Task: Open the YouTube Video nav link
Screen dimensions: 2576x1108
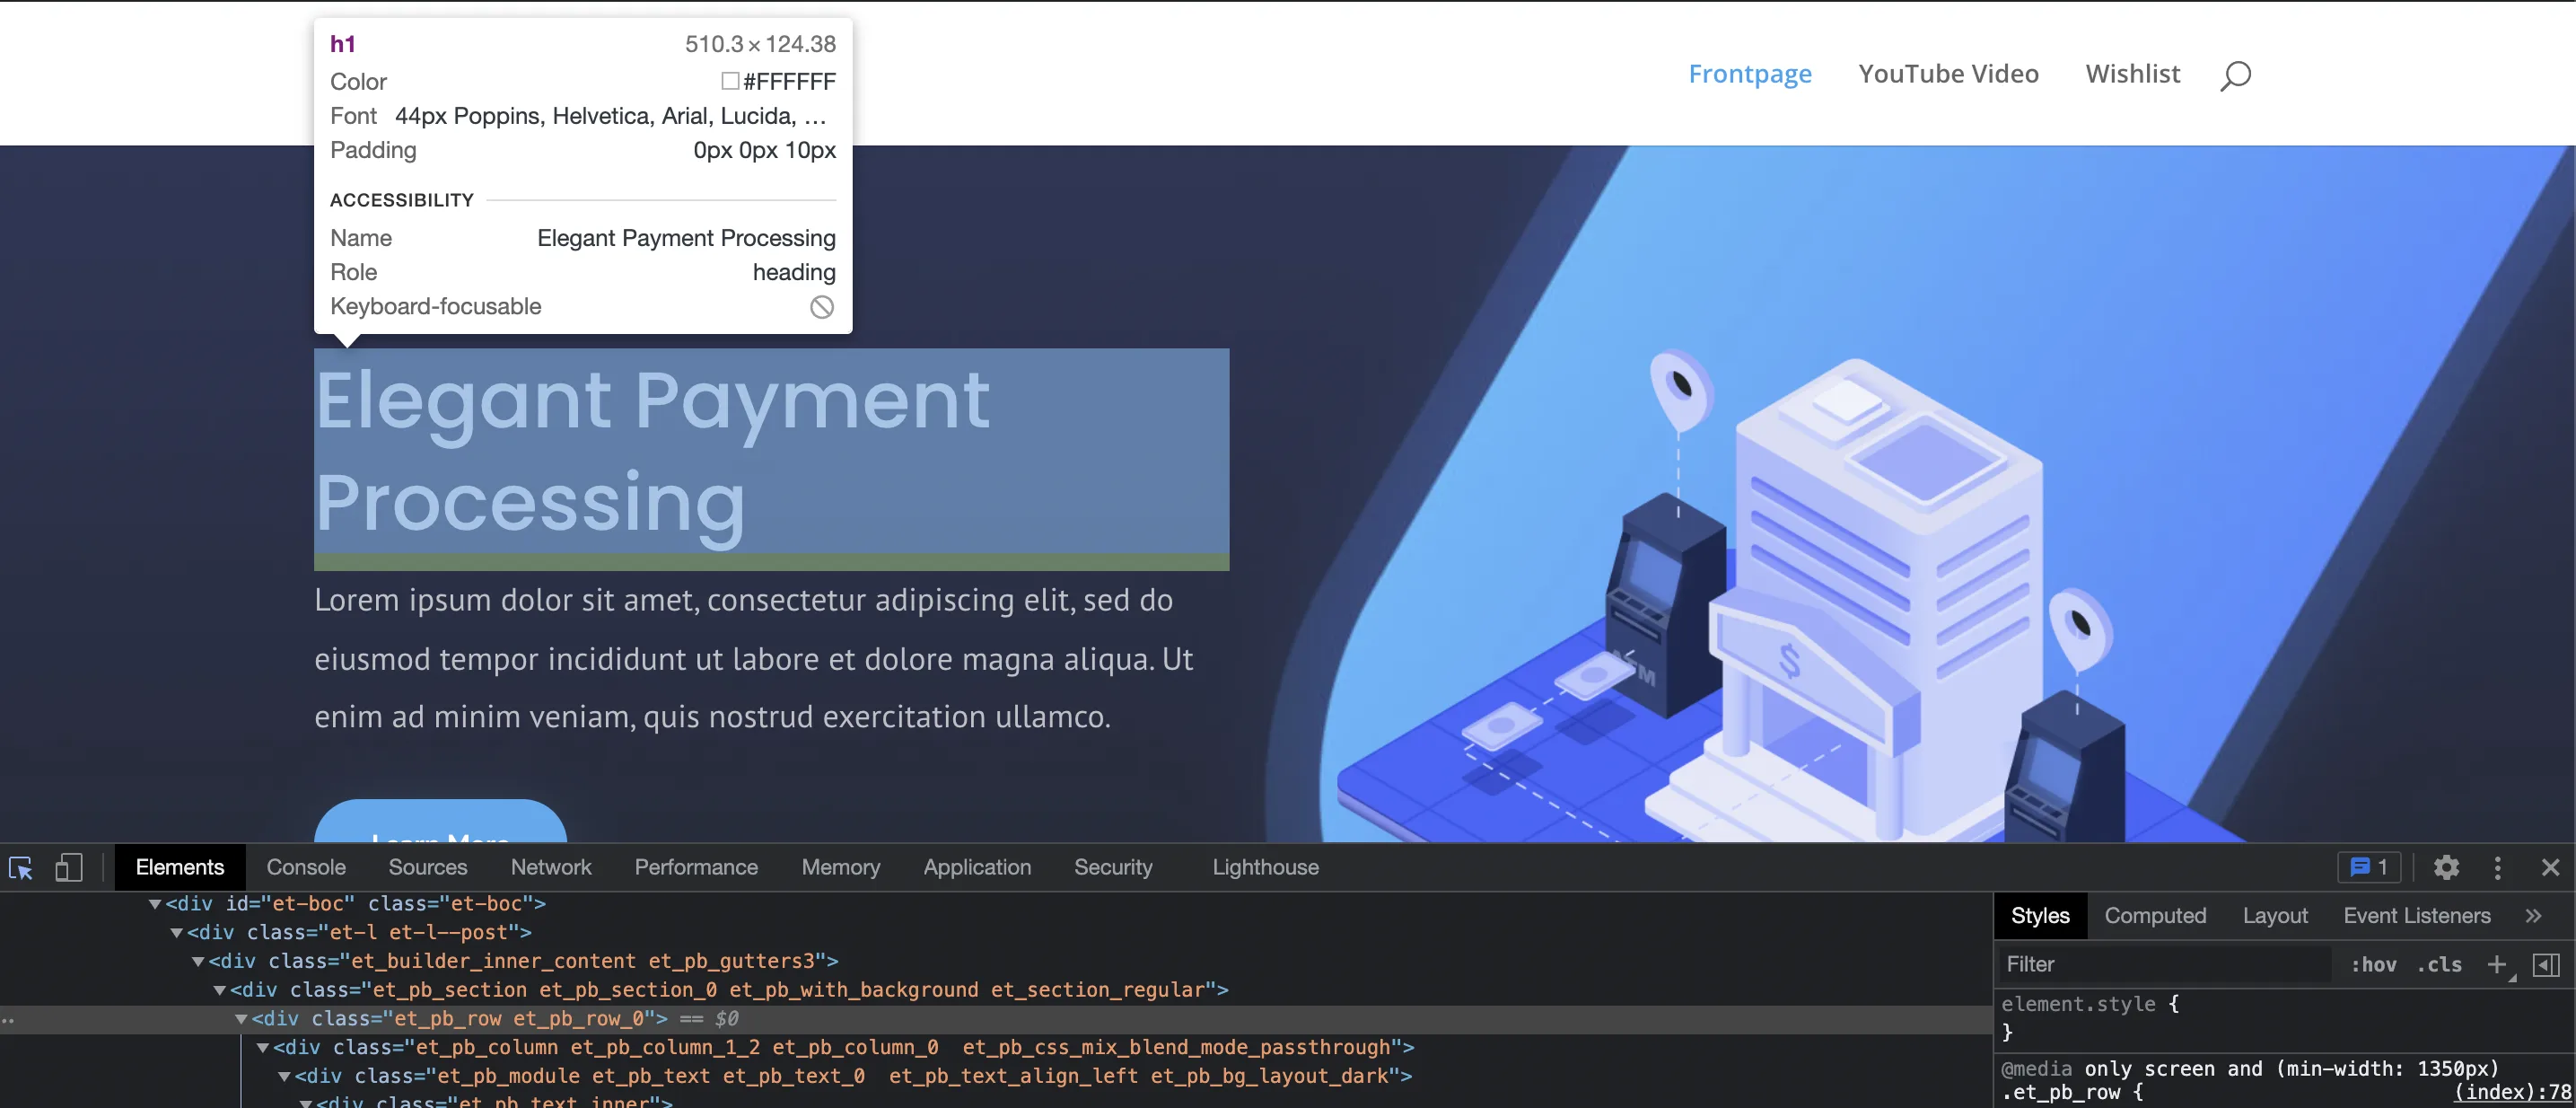Action: (x=1947, y=74)
